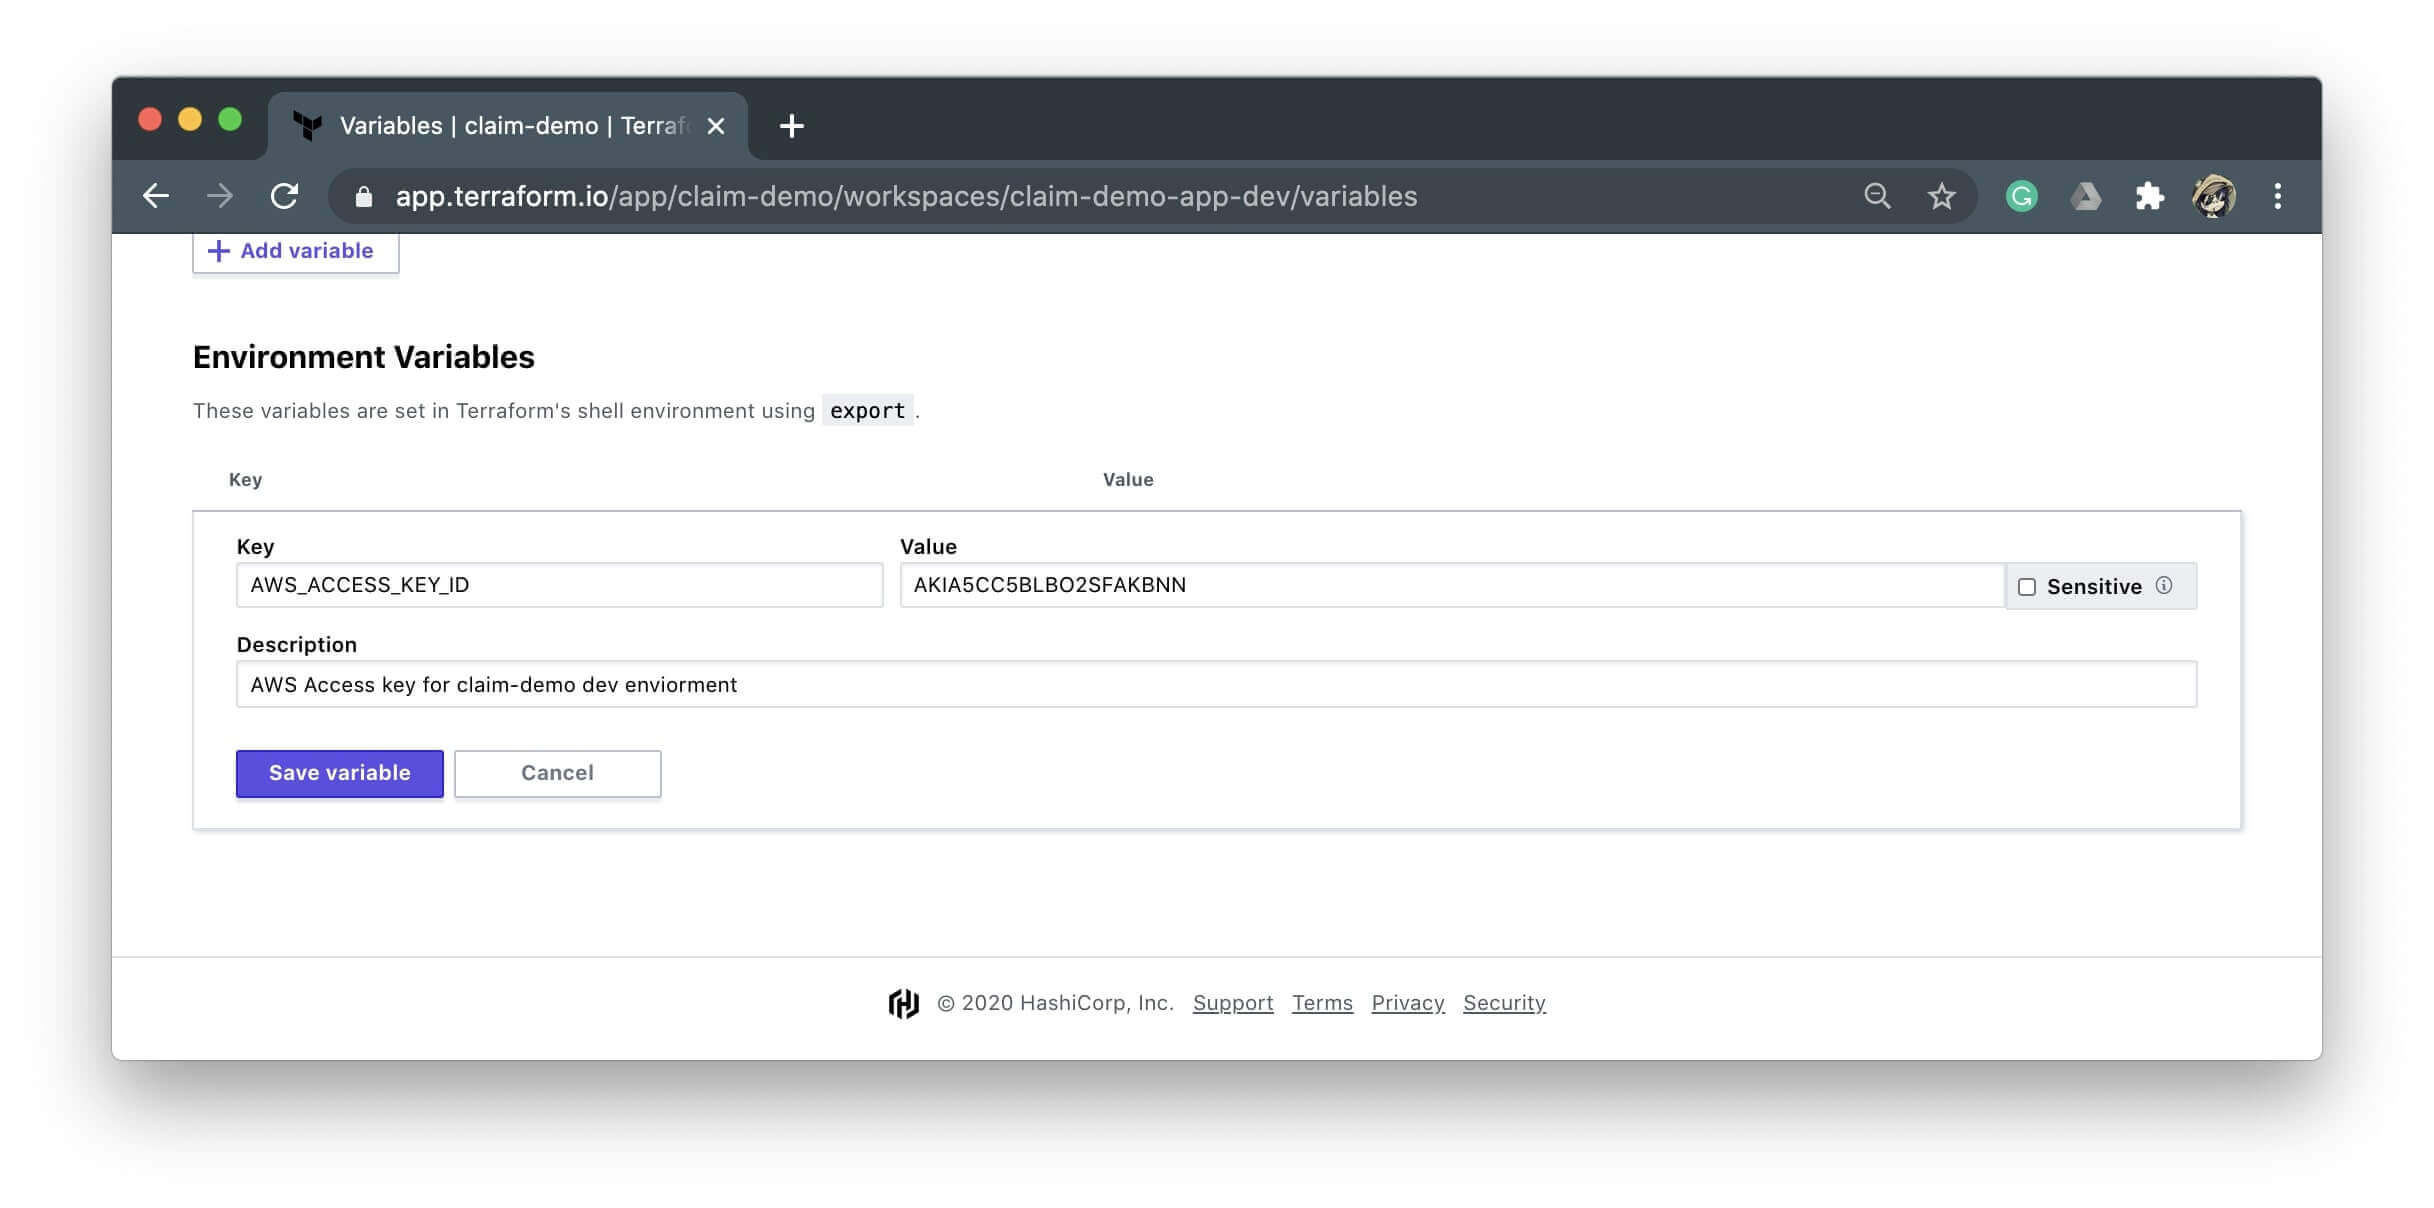Click the Security link in footer
The width and height of the screenshot is (2434, 1208).
click(1504, 1001)
